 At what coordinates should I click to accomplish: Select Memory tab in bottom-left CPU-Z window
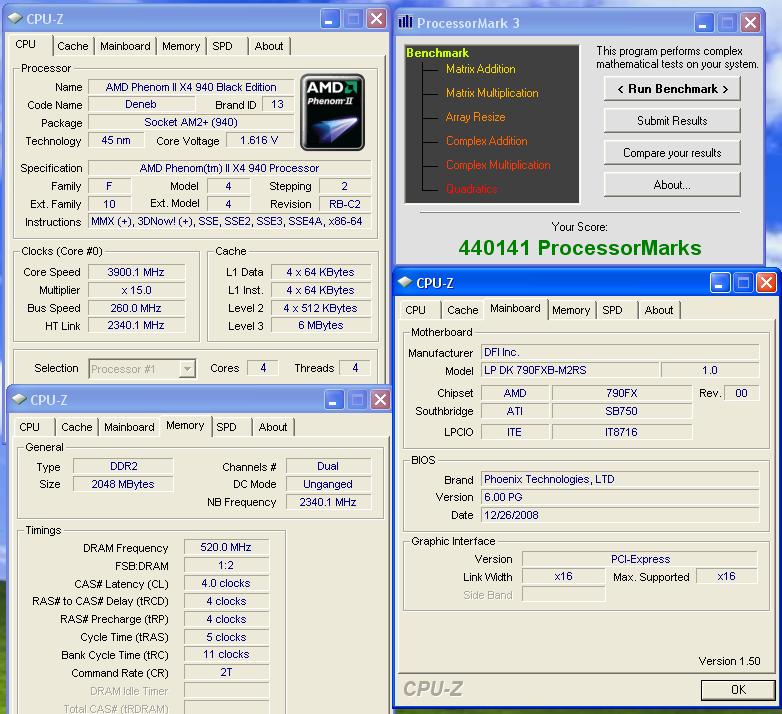click(x=185, y=425)
